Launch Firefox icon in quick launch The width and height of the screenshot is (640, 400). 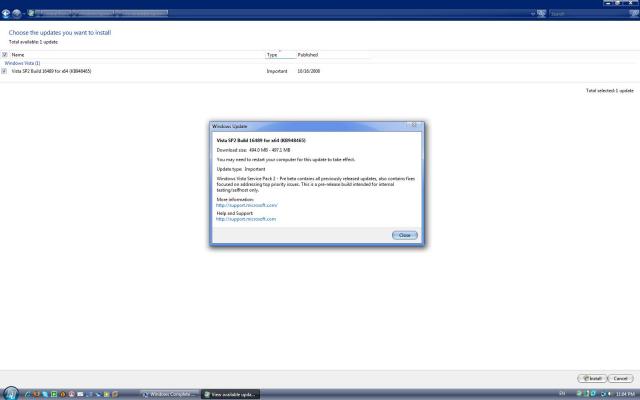click(x=36, y=394)
